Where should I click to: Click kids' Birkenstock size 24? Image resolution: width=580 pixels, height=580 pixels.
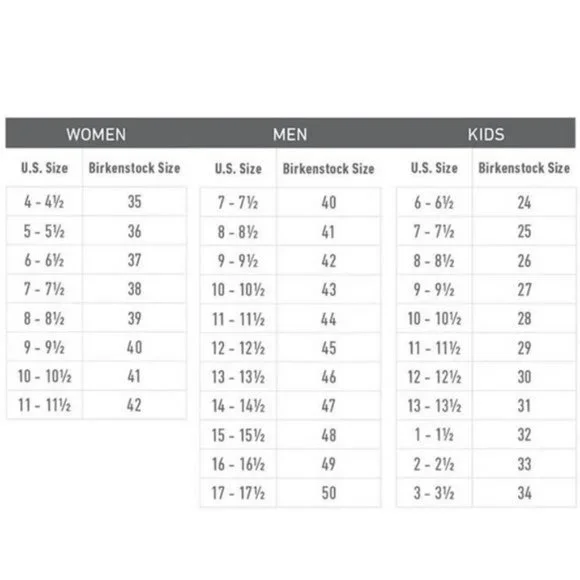point(524,202)
